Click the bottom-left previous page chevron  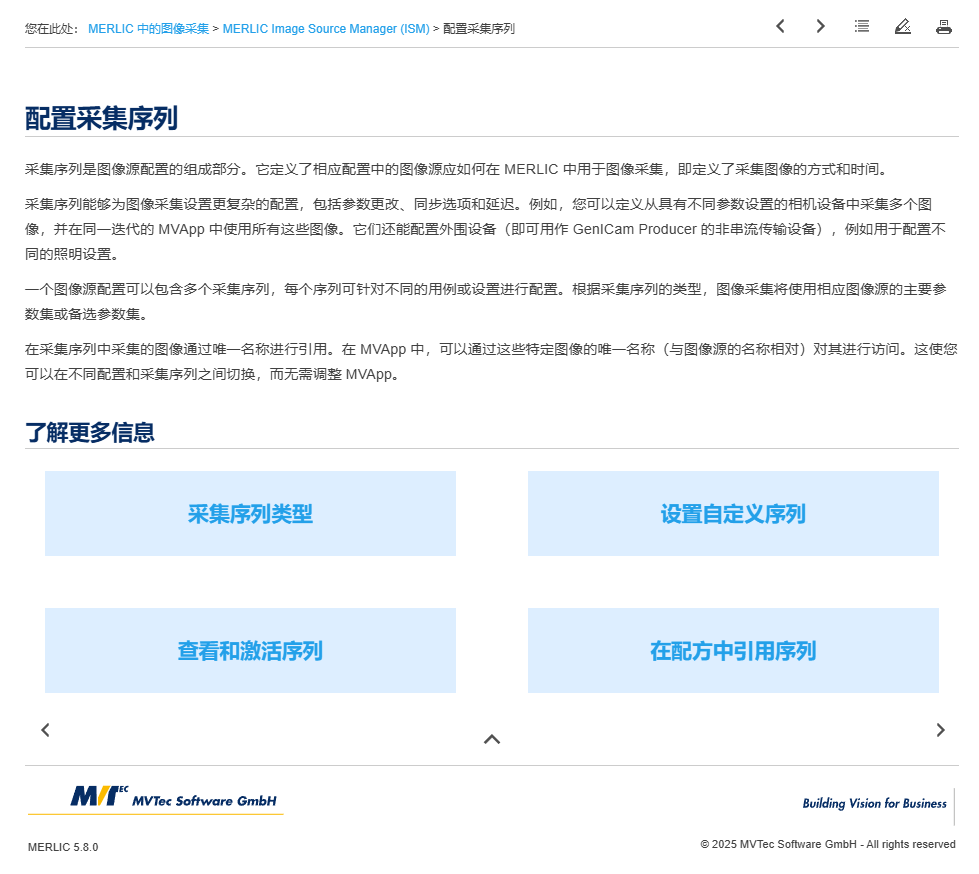point(45,730)
